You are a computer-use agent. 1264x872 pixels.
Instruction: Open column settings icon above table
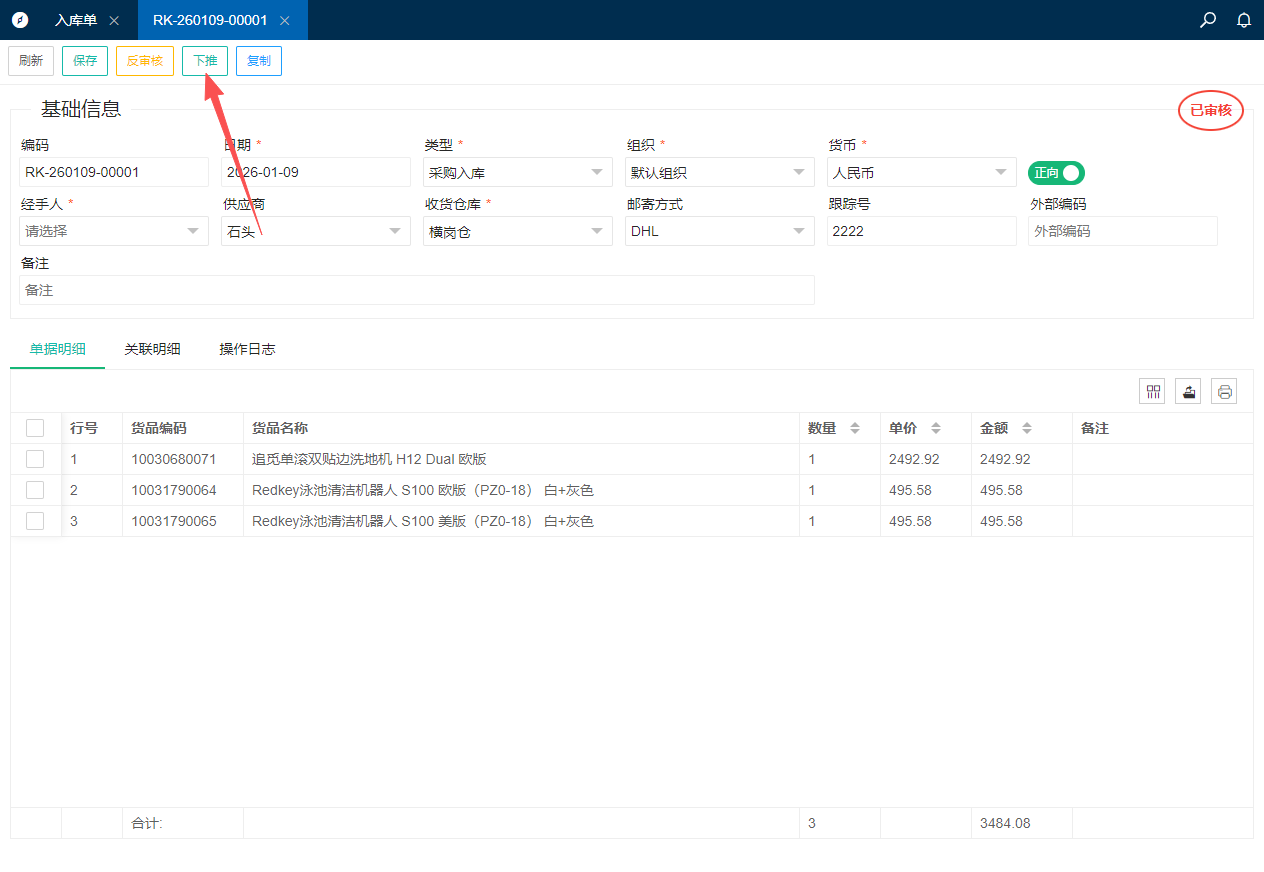pyautogui.click(x=1153, y=391)
